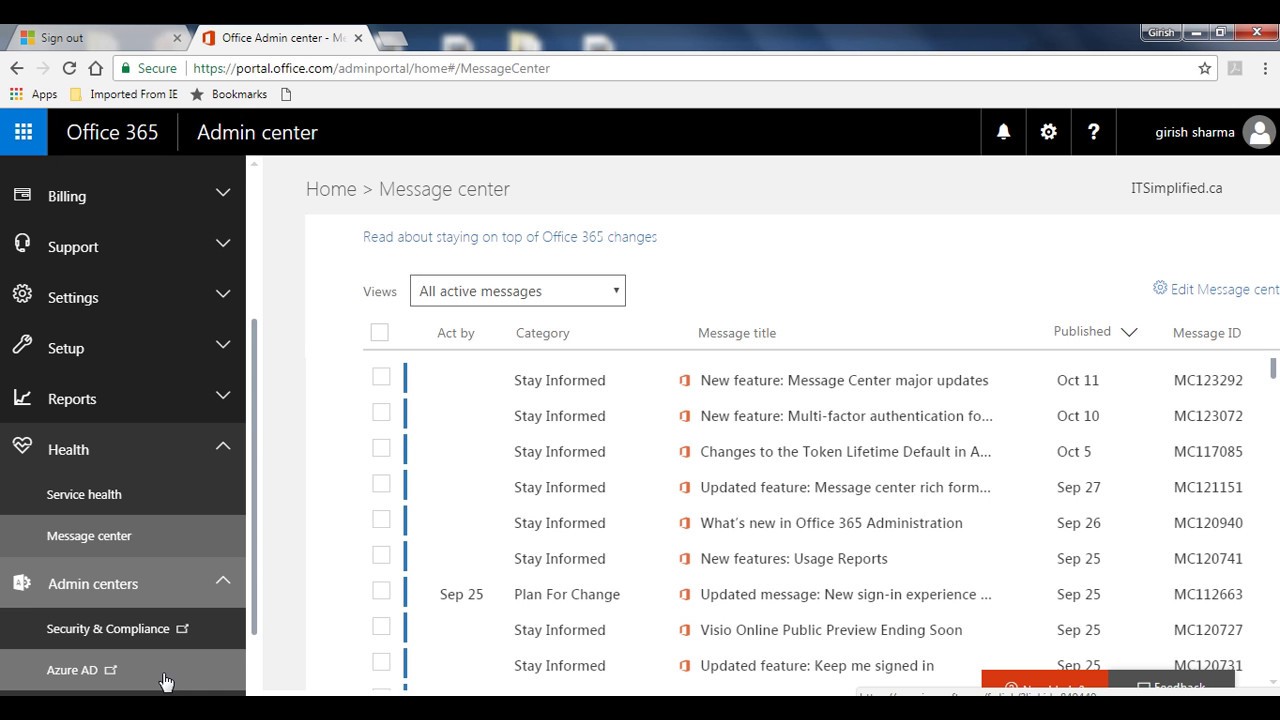The height and width of the screenshot is (720, 1280).
Task: Check the box for MC120727 message
Action: pos(381,626)
